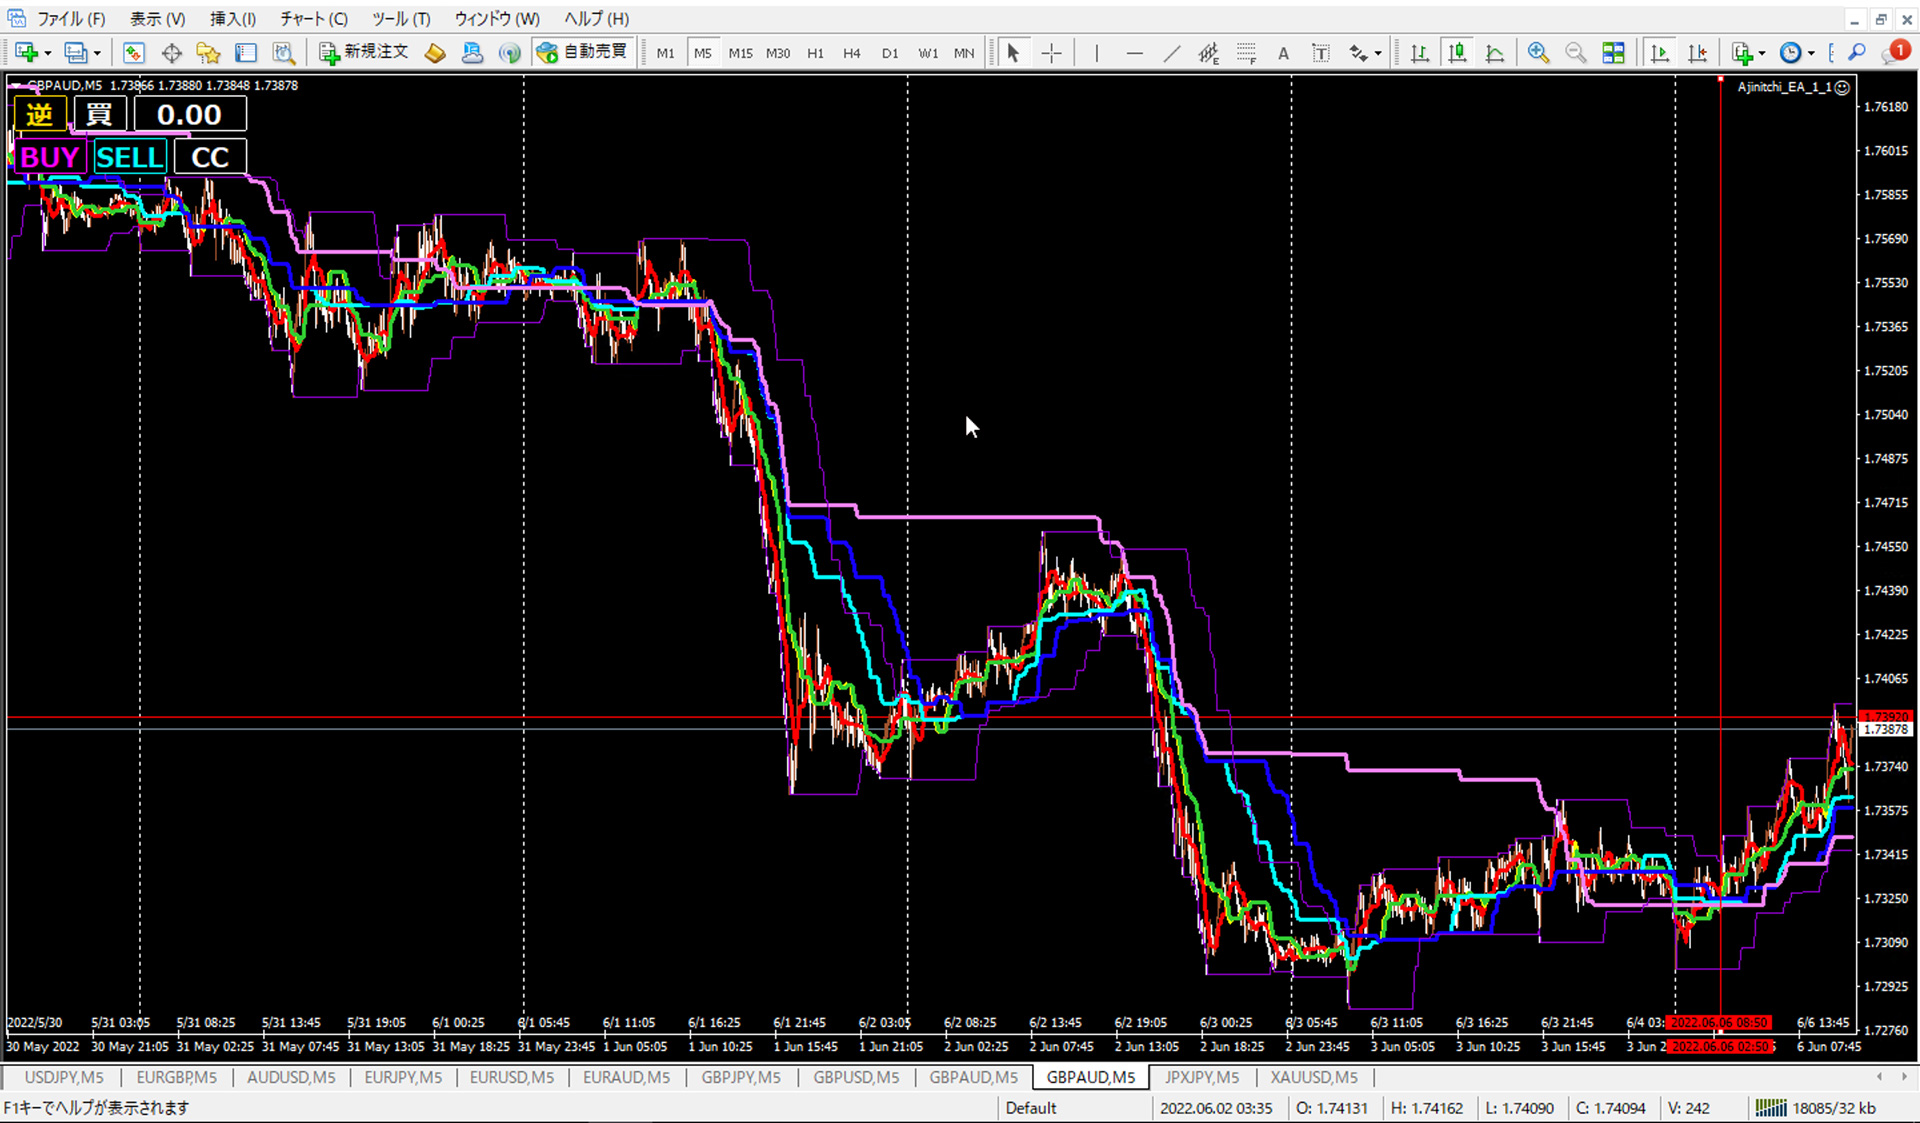This screenshot has height=1123, width=1920.
Task: Open the tile windows icon
Action: click(1613, 53)
